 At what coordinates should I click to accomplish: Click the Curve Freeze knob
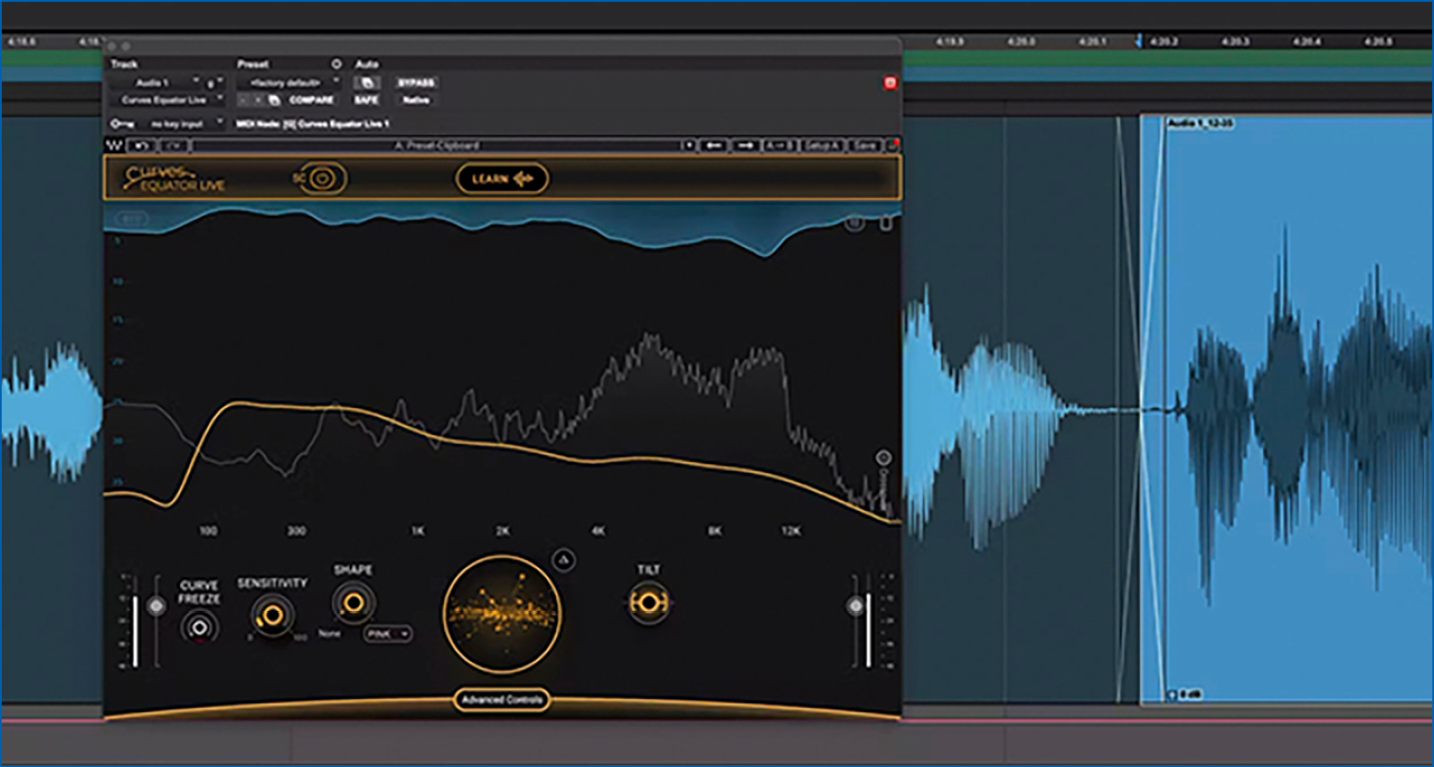pyautogui.click(x=199, y=627)
